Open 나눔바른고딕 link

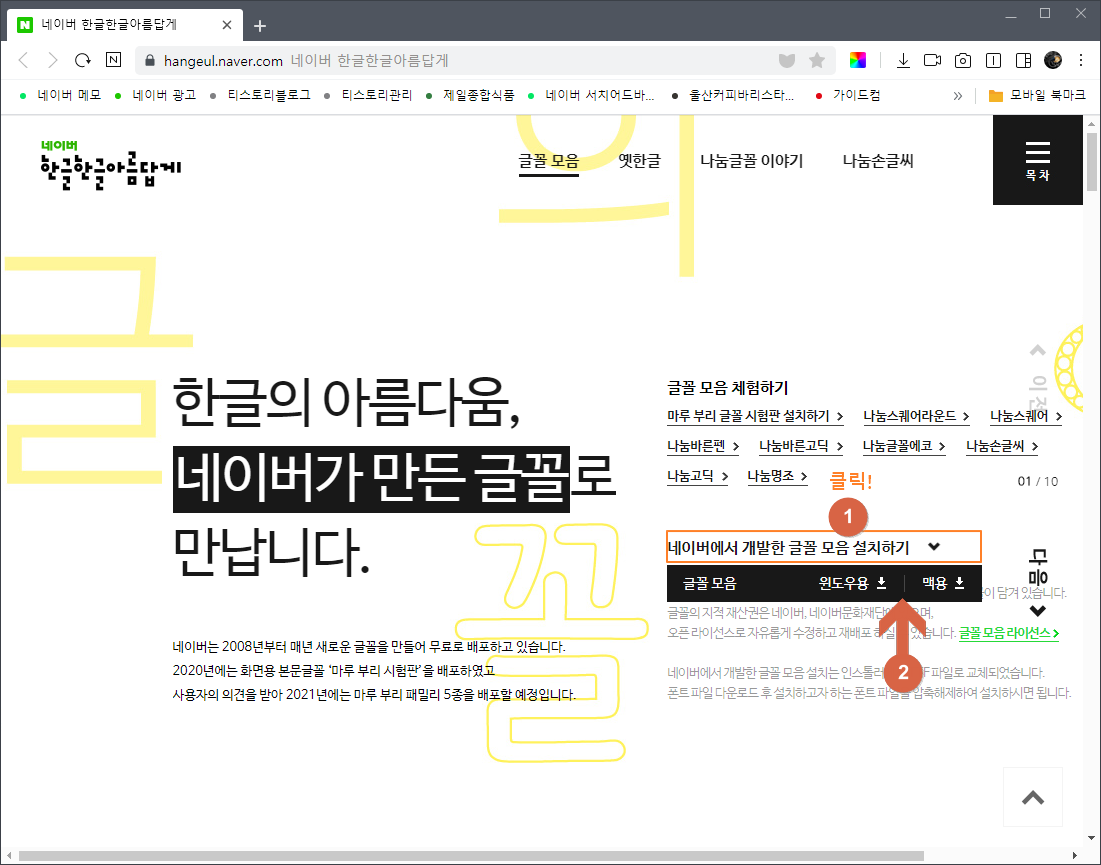800,447
